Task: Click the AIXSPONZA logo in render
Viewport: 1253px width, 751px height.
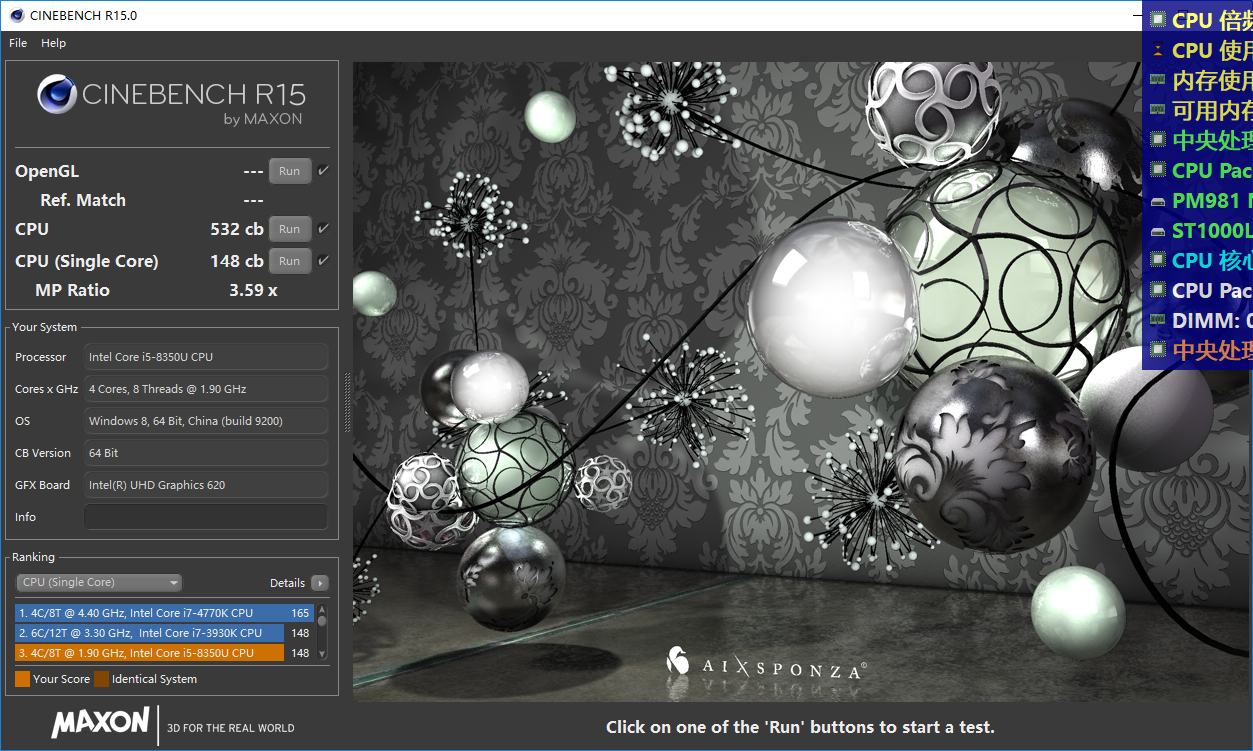Action: tap(766, 665)
